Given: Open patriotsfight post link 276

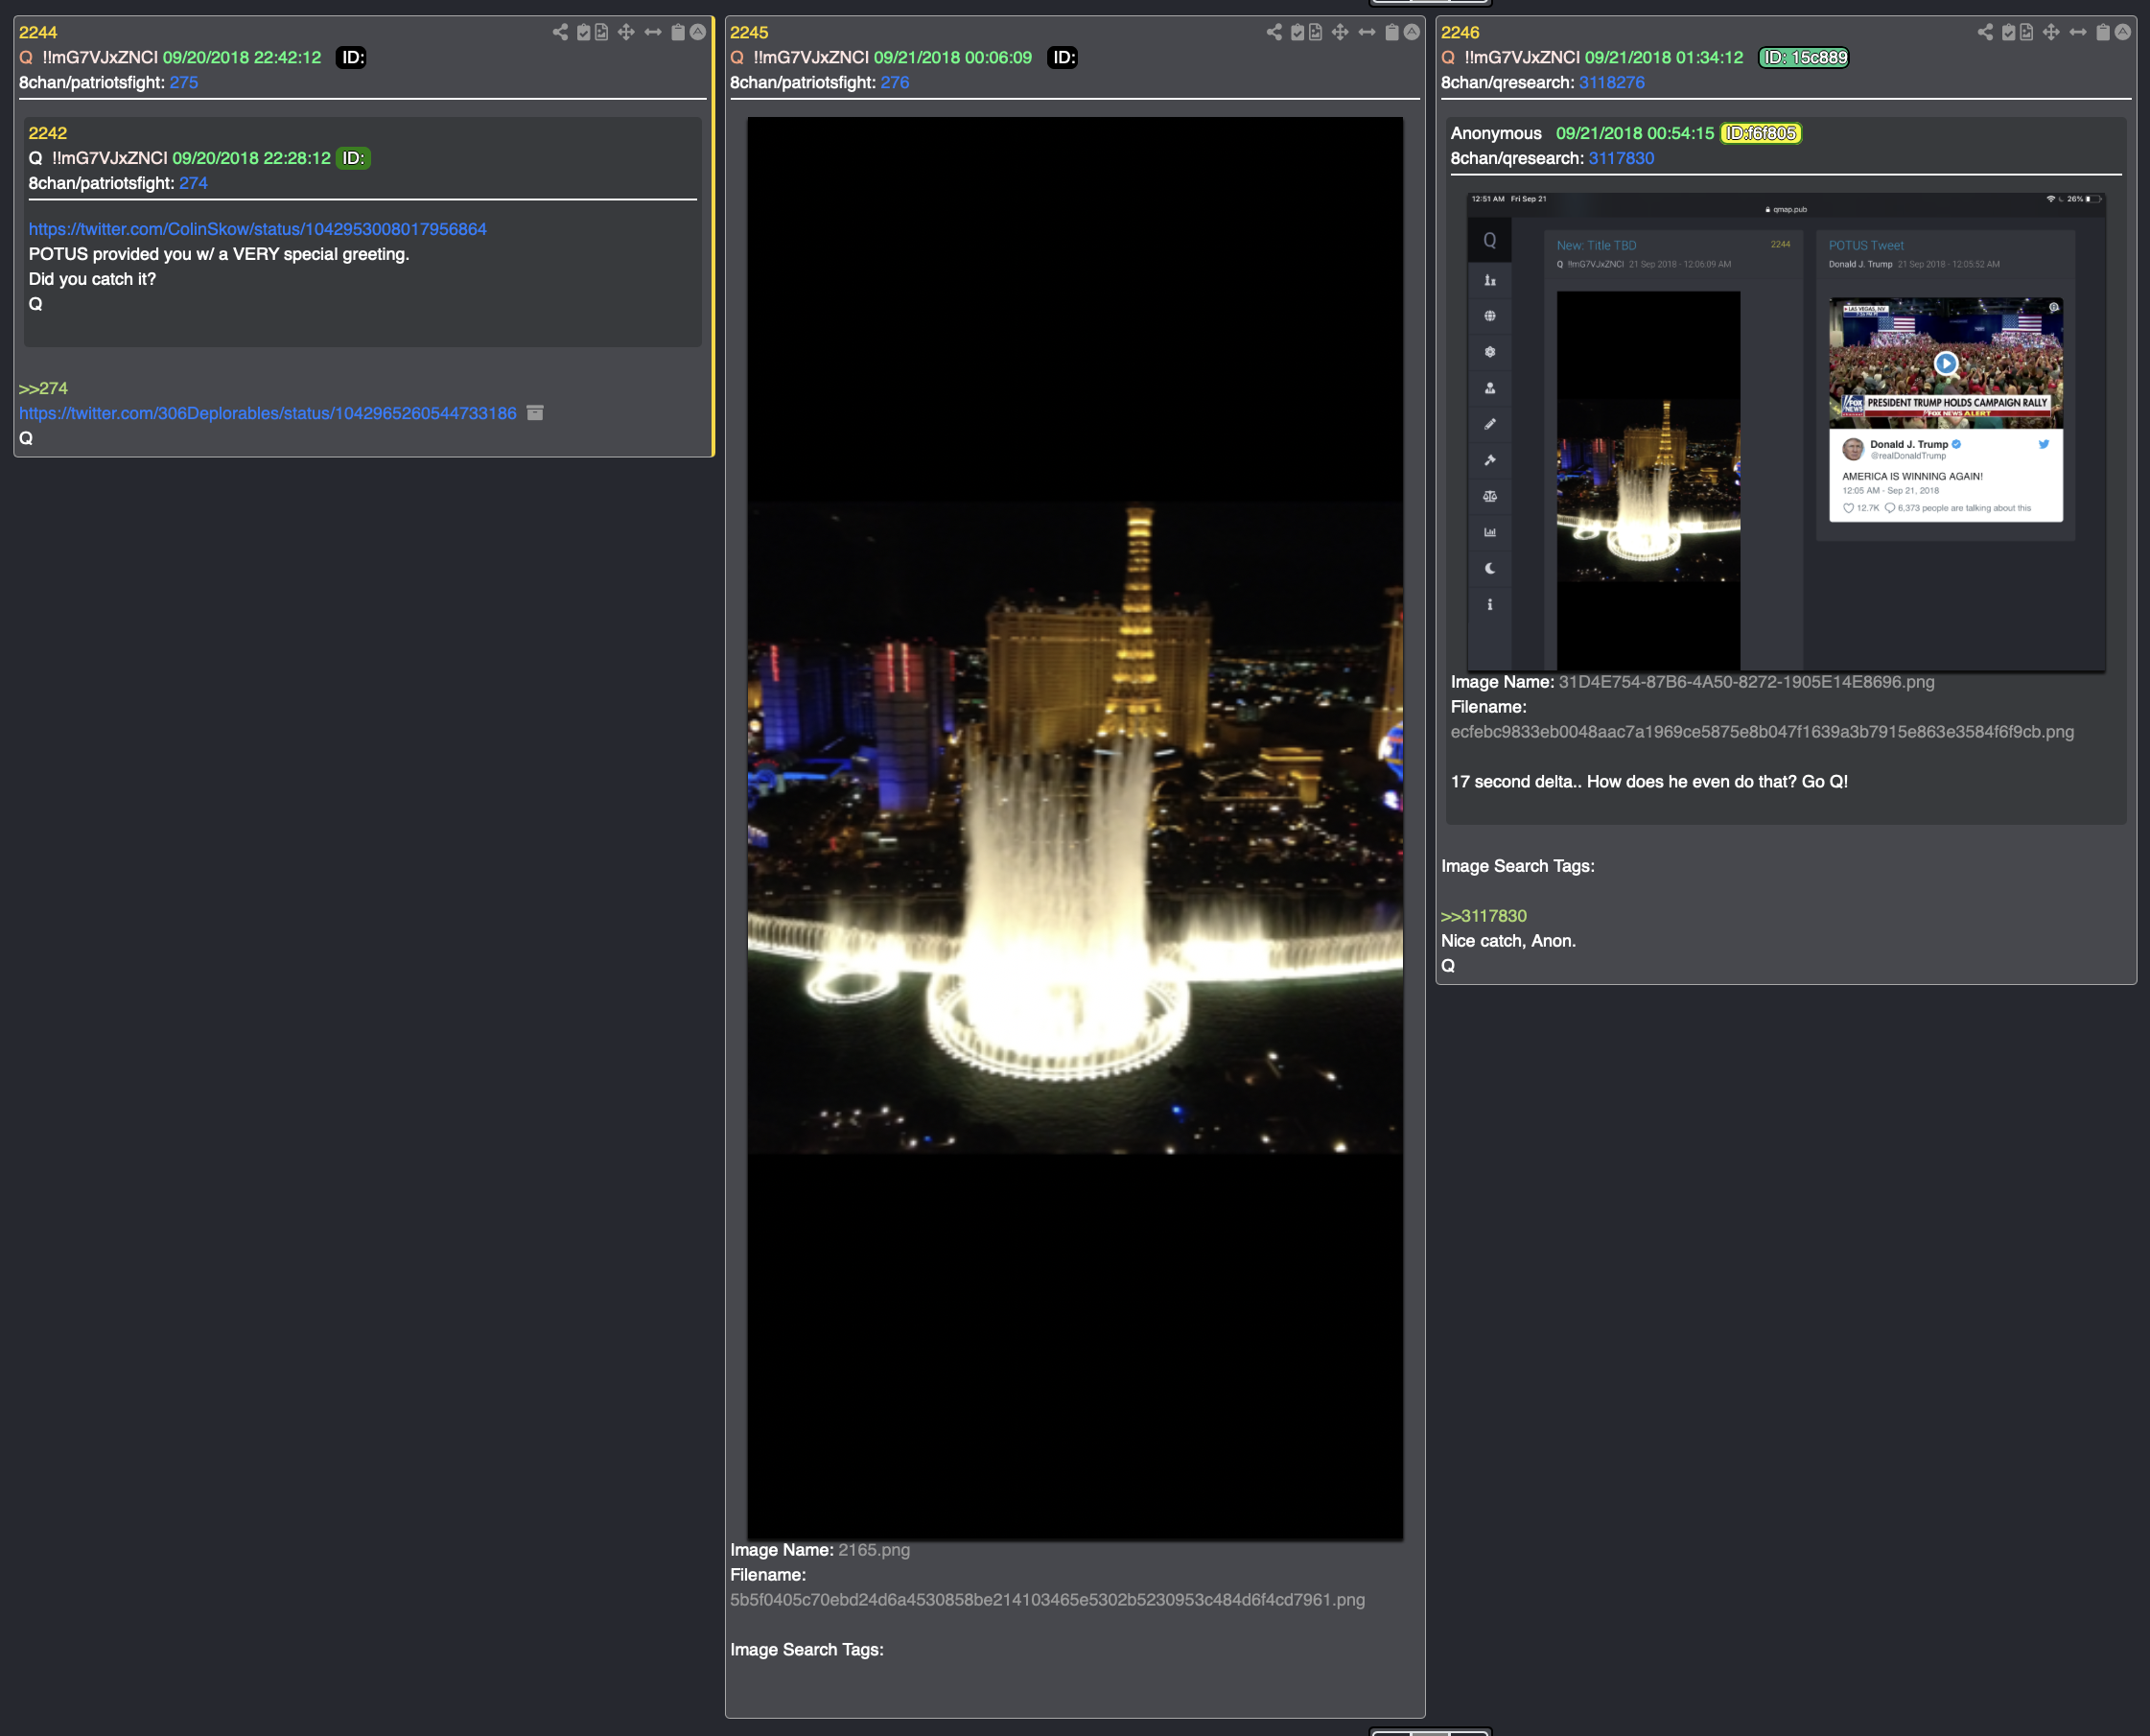Looking at the screenshot, I should click(x=895, y=83).
